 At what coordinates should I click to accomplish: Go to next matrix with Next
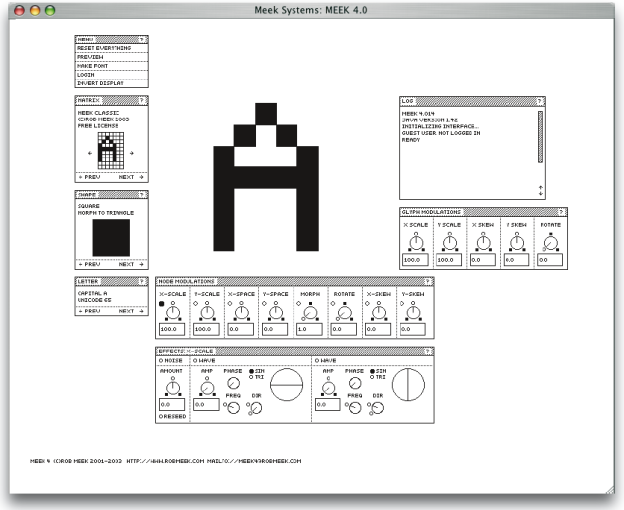click(131, 177)
